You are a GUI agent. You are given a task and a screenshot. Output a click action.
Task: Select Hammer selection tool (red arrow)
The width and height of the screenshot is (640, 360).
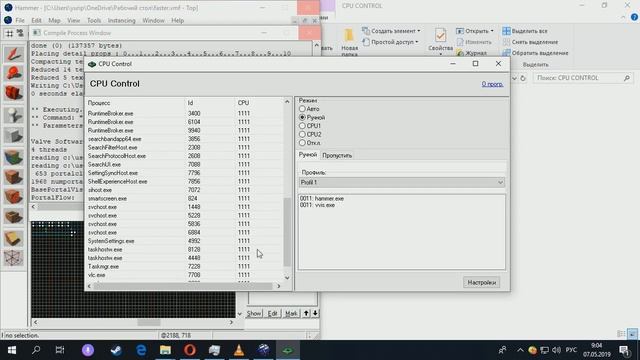click(13, 54)
